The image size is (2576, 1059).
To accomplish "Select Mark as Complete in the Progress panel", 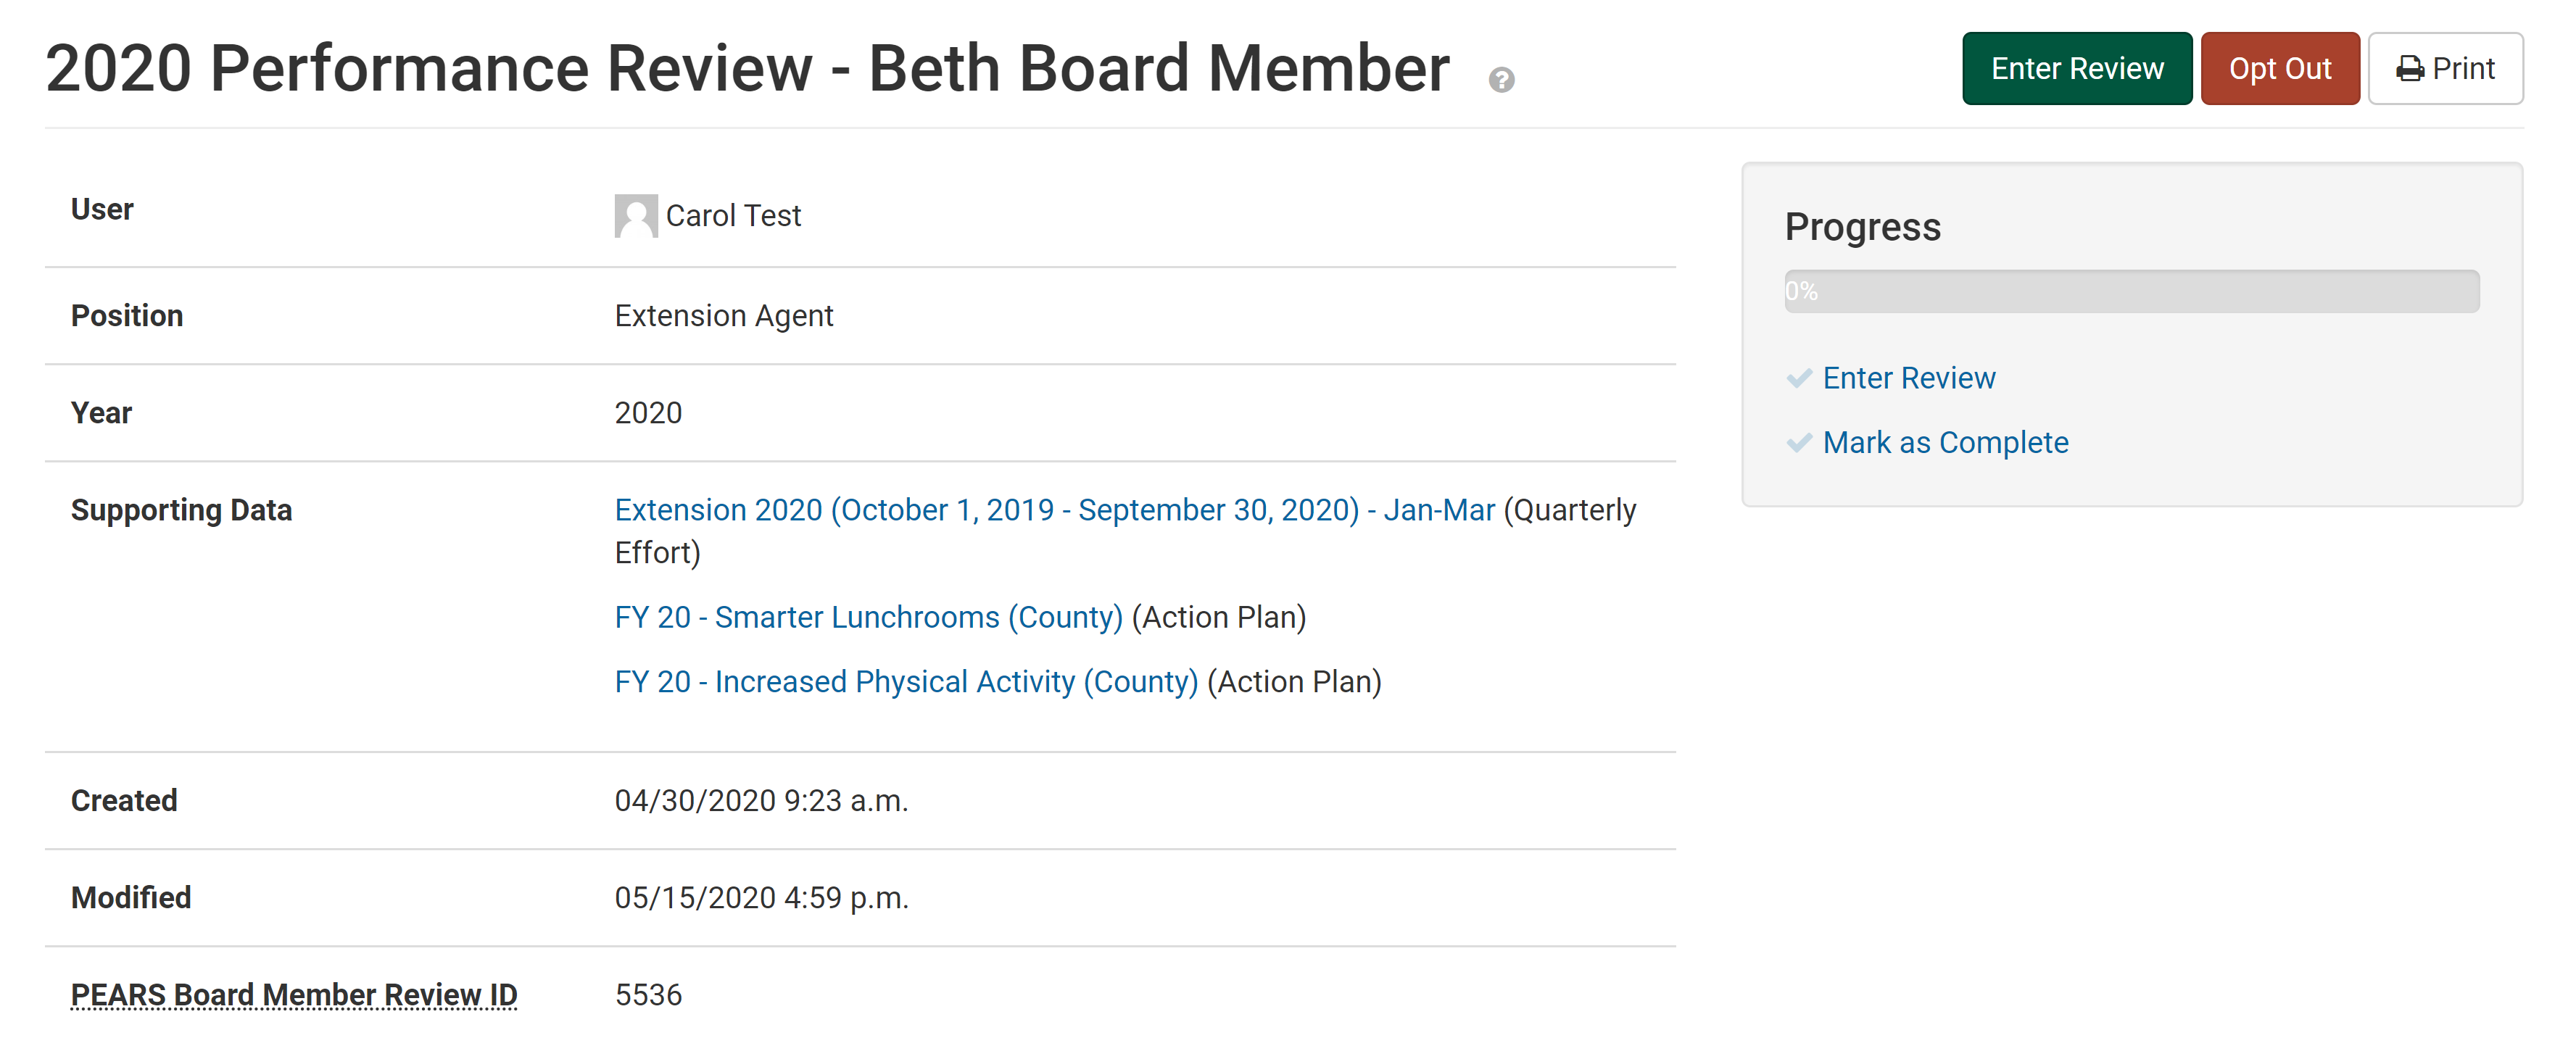I will click(1946, 441).
